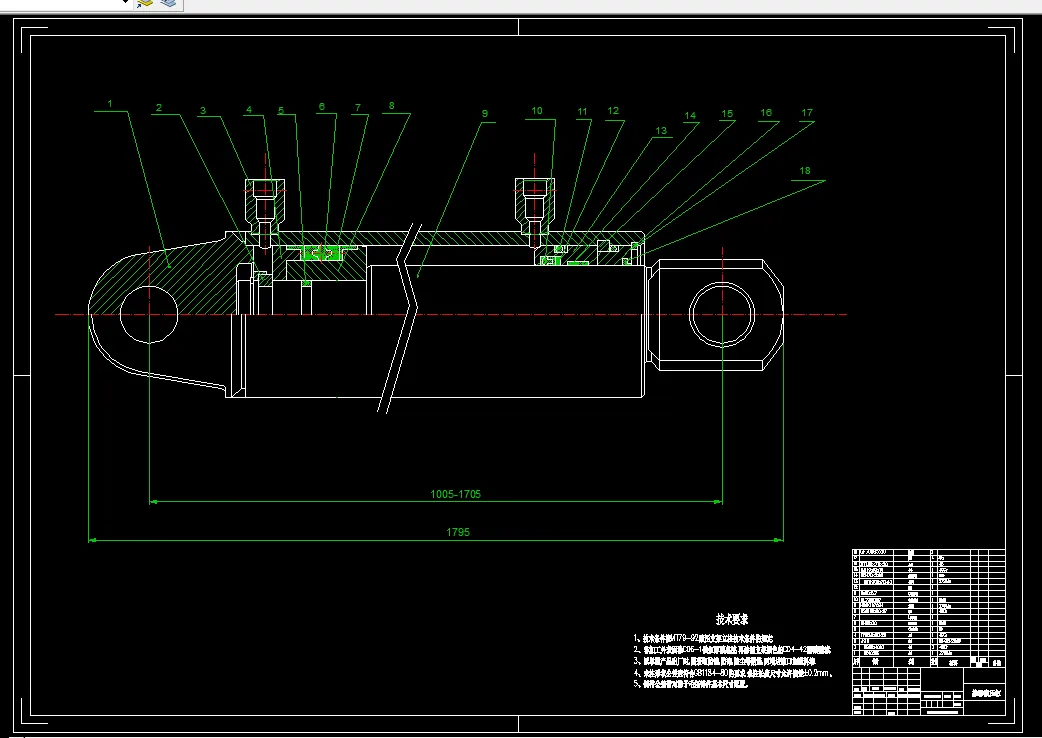The image size is (1042, 738).
Task: Select part balloon number 18
Action: pyautogui.click(x=805, y=171)
